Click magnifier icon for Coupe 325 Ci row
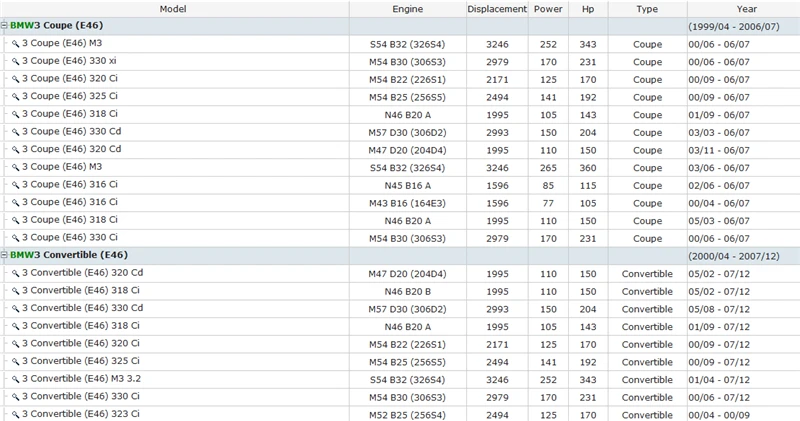This screenshot has width=800, height=421. coord(15,96)
